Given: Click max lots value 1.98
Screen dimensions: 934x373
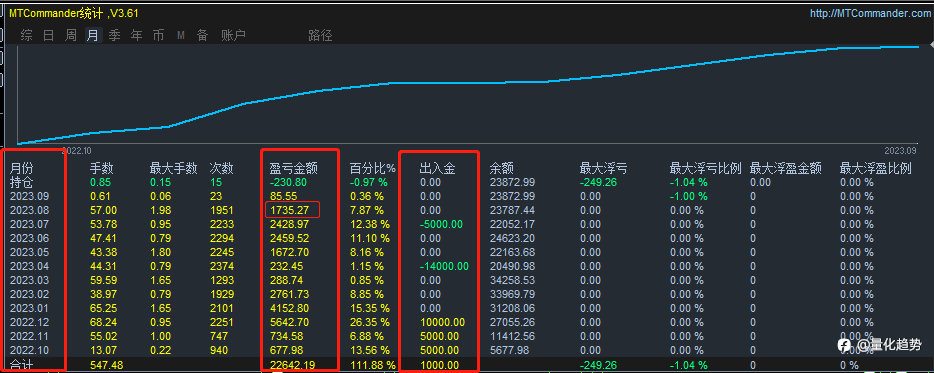Looking at the screenshot, I should click(x=160, y=210).
